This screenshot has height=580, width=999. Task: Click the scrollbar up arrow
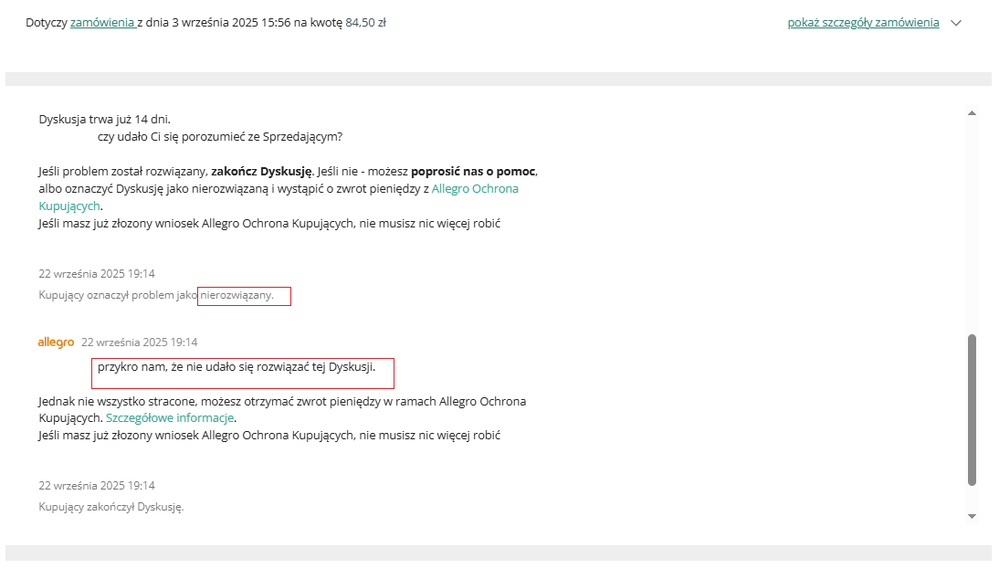pos(972,113)
